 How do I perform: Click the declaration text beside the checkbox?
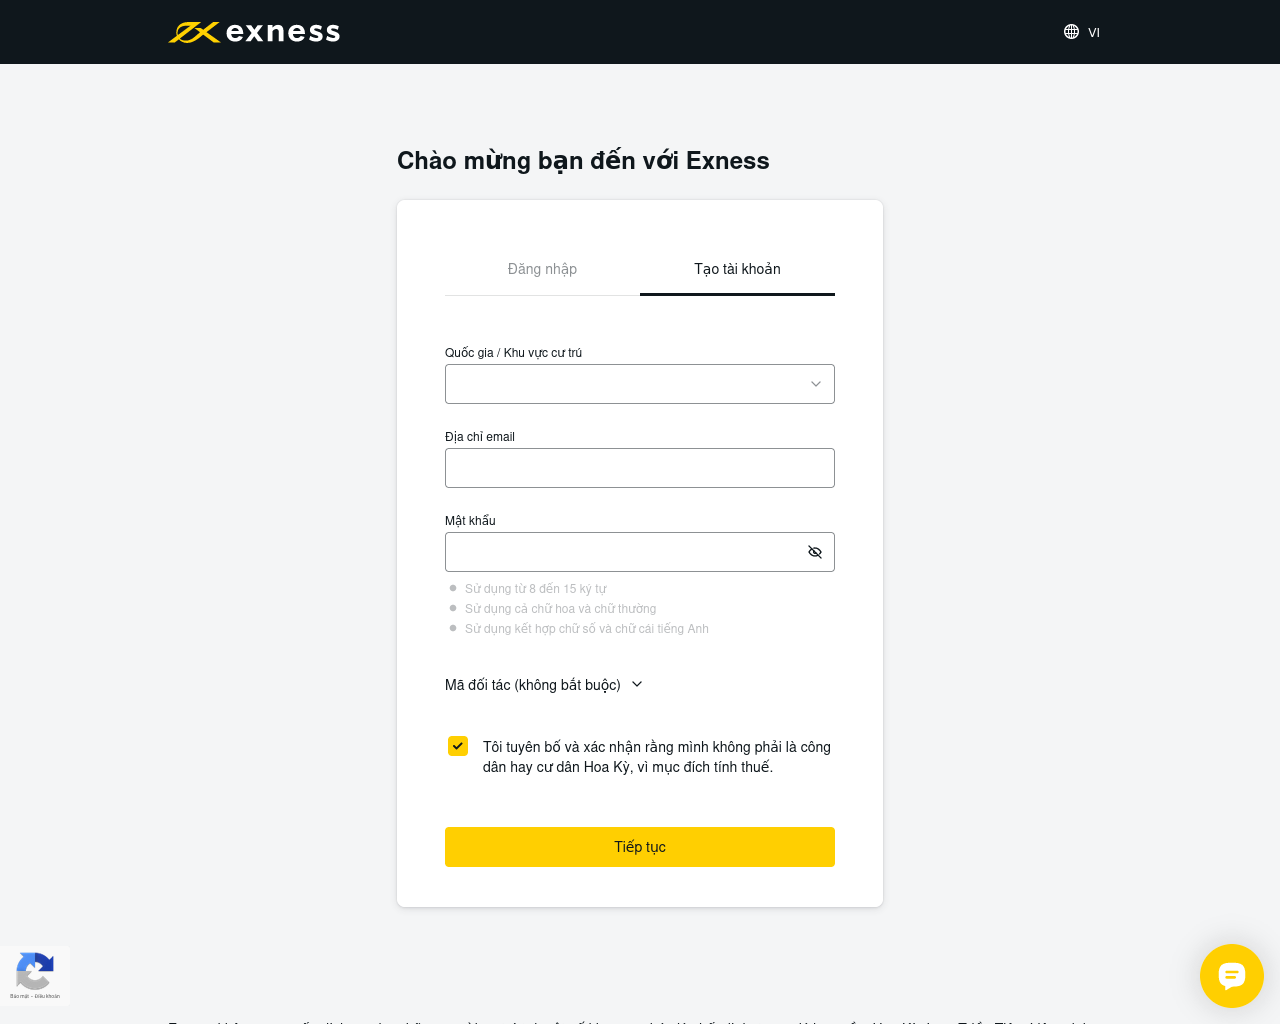click(x=657, y=757)
